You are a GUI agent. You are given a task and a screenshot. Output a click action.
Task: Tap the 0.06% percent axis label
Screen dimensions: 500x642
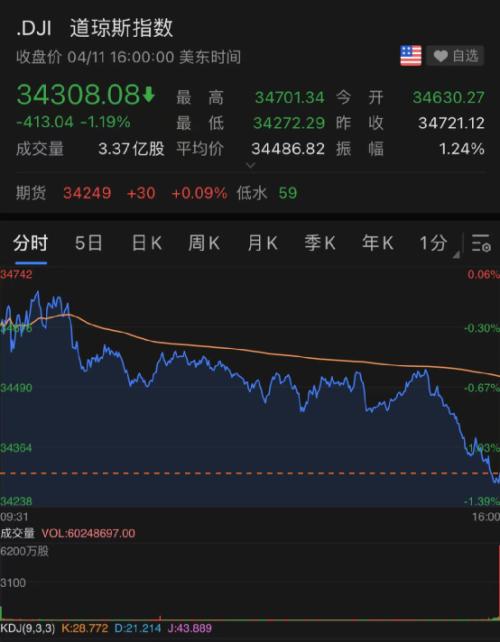click(484, 274)
